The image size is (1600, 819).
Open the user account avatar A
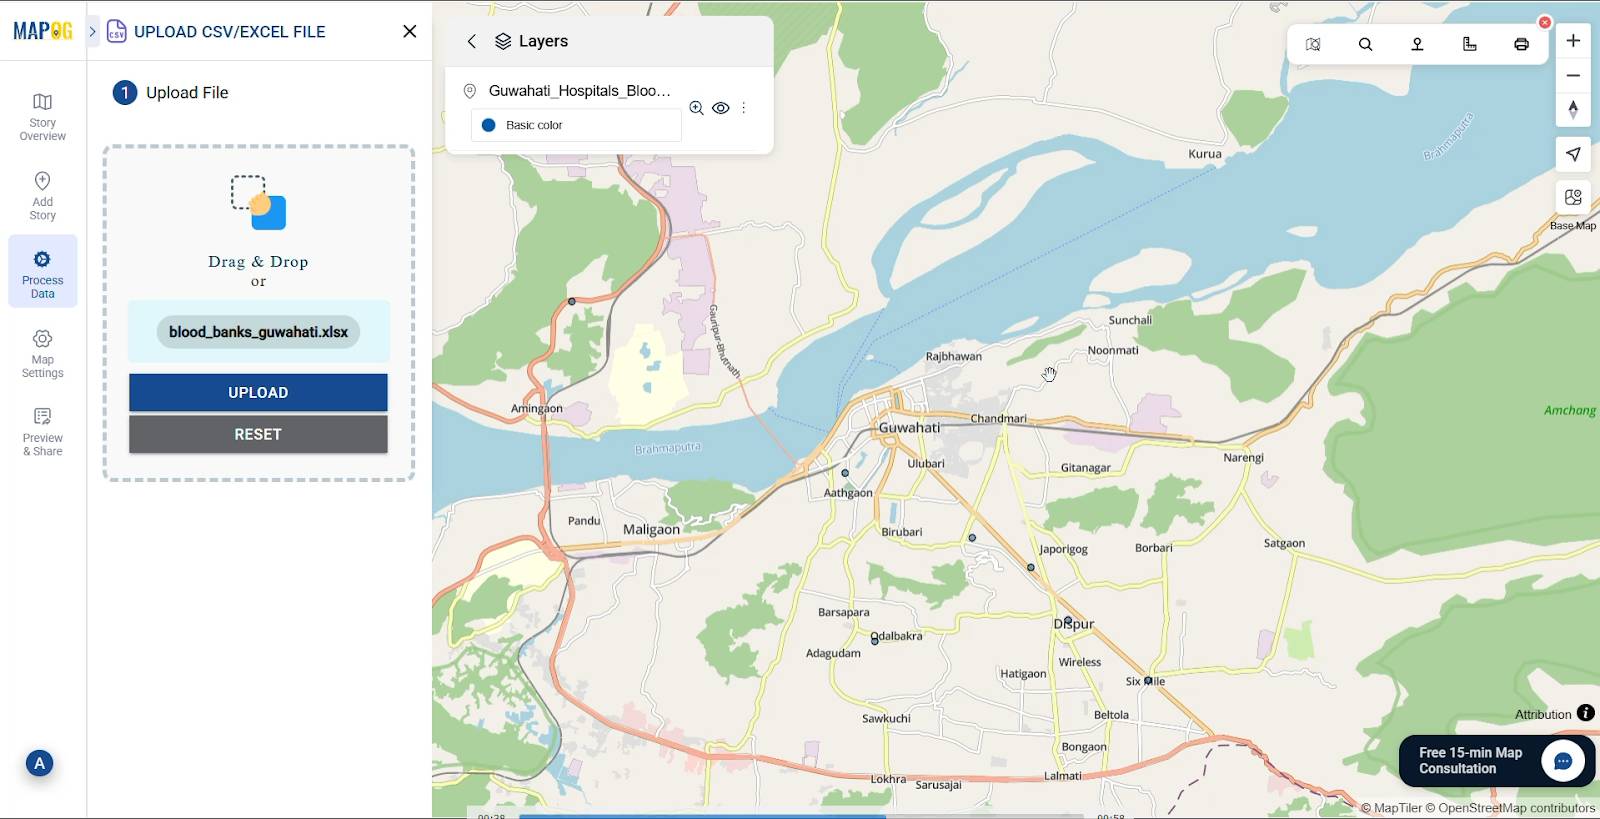39,763
